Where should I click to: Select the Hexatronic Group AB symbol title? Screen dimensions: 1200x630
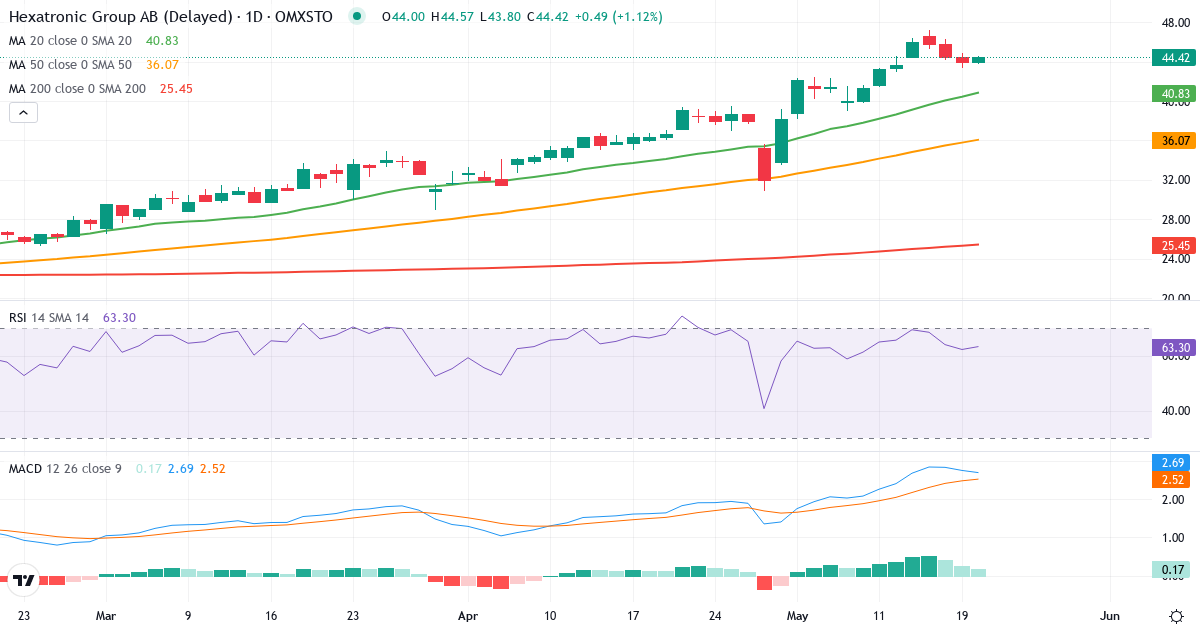coord(171,17)
